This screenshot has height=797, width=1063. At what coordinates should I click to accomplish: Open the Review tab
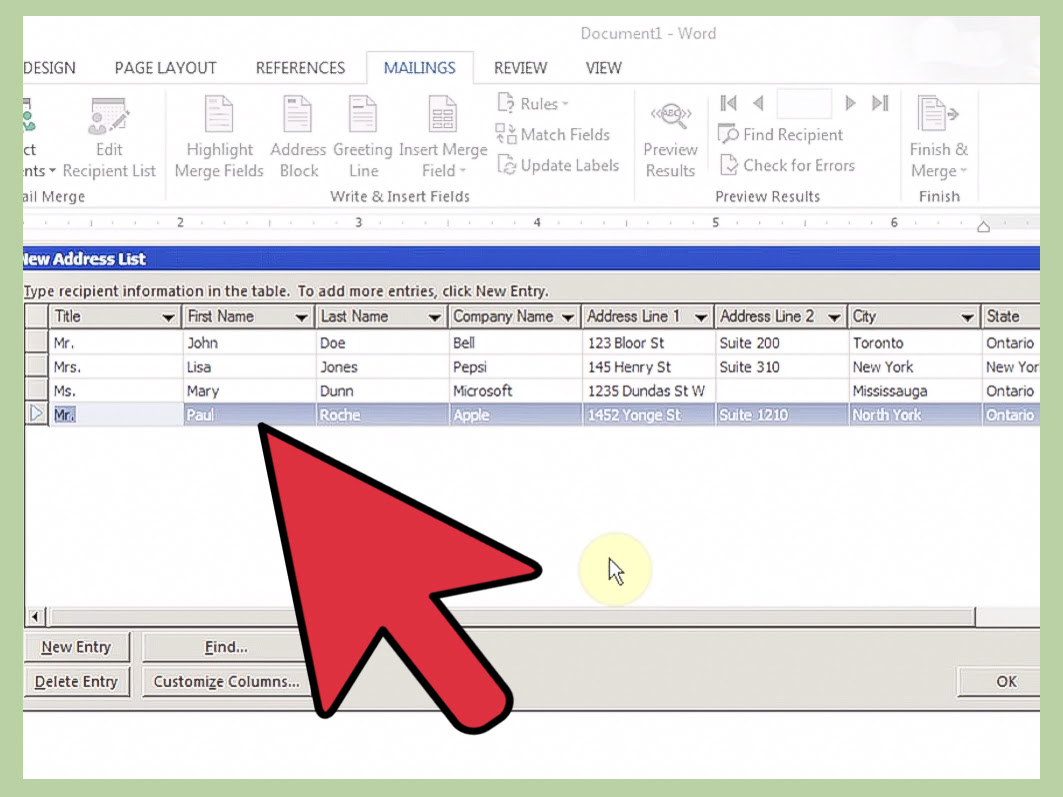(520, 68)
